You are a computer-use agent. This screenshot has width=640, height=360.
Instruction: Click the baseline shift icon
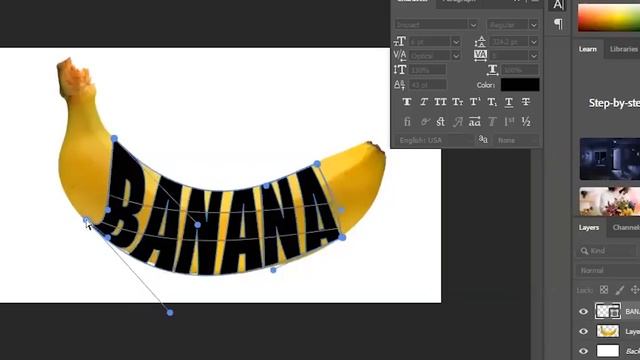[399, 84]
